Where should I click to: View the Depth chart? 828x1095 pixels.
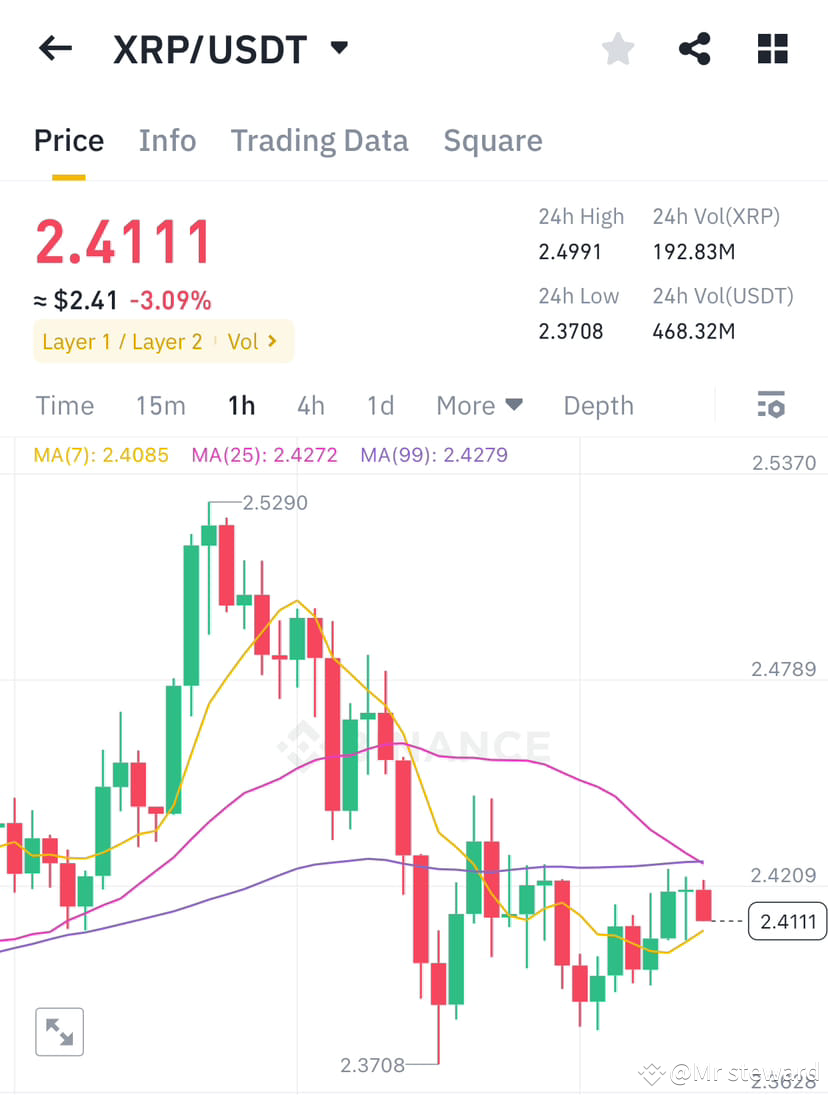(x=598, y=405)
